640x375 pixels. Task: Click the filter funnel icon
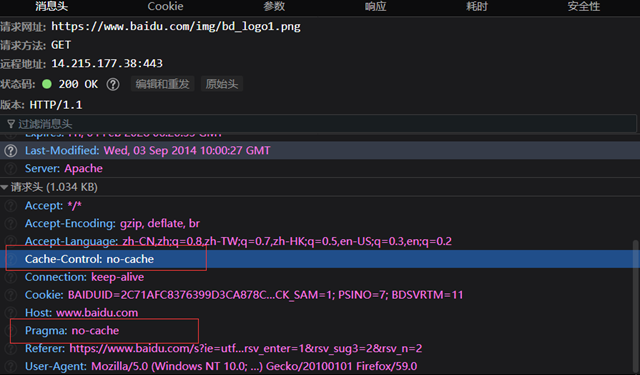click(x=11, y=124)
